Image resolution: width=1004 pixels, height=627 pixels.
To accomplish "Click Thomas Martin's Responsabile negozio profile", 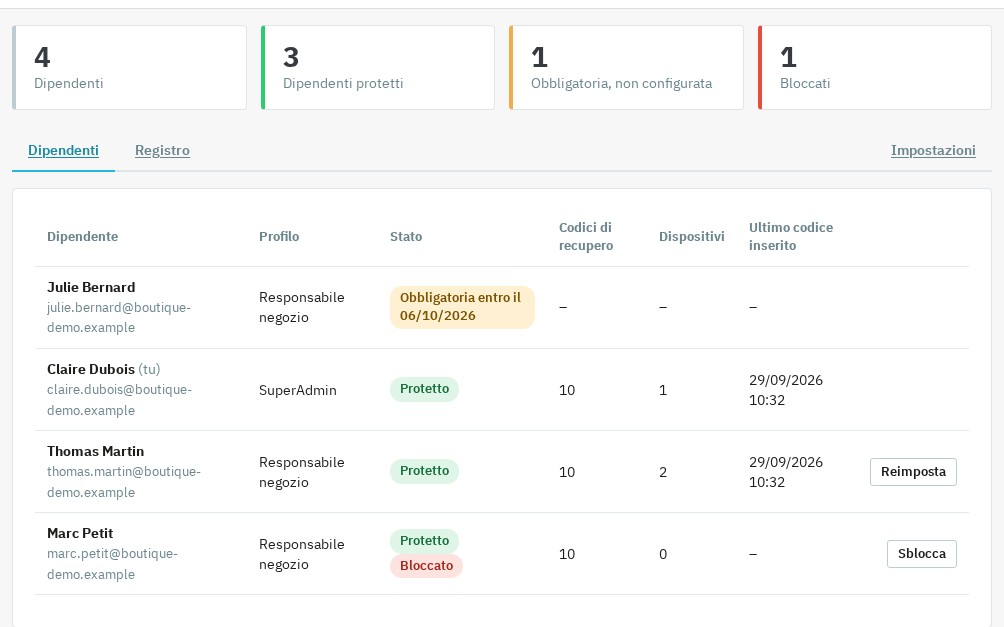I will click(302, 472).
